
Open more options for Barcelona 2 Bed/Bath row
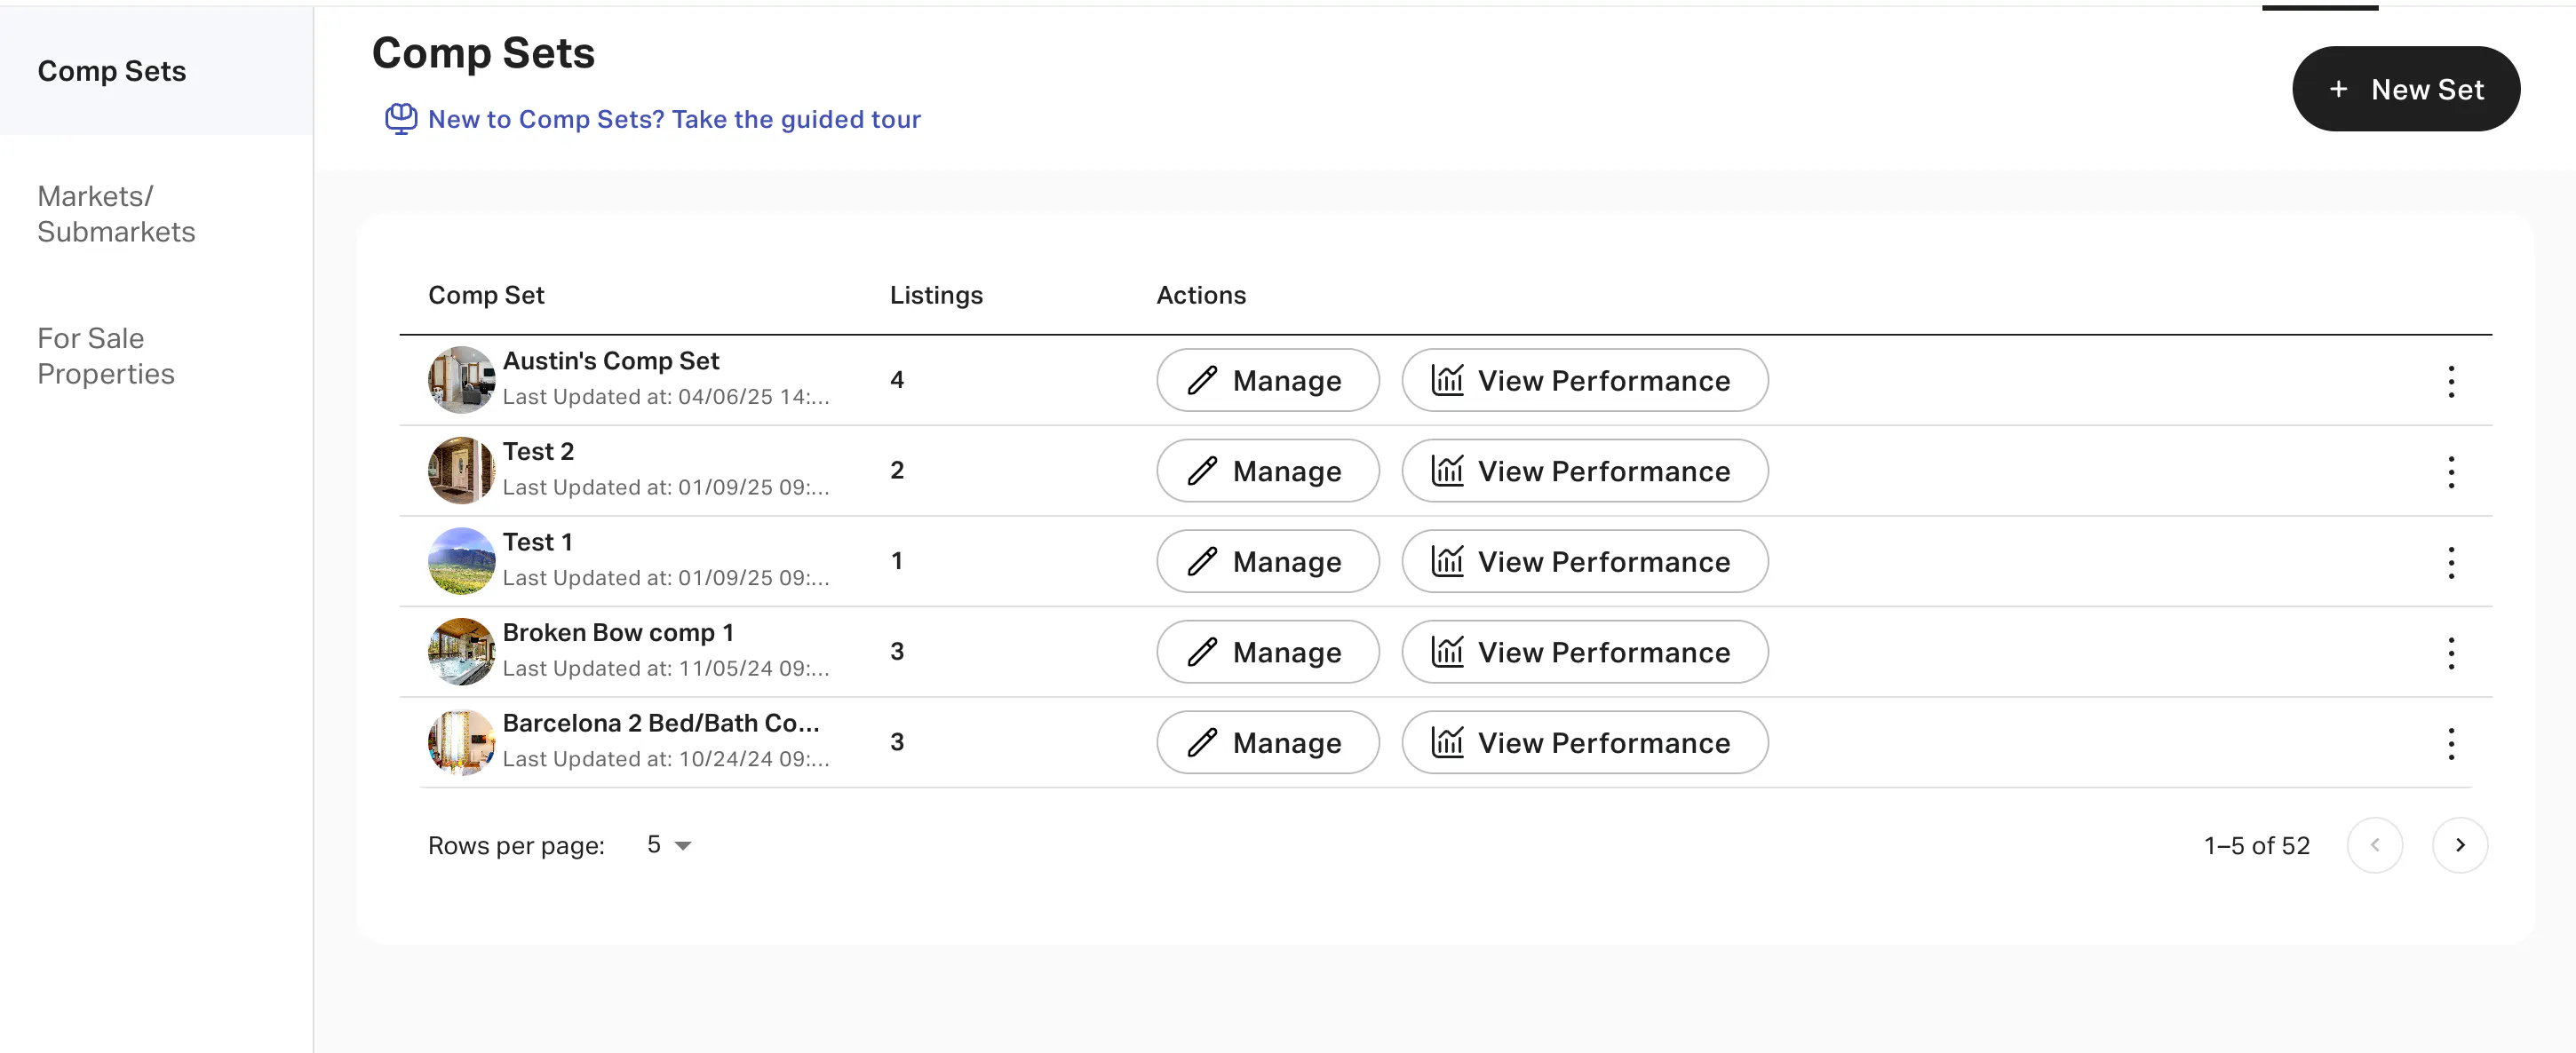click(2450, 743)
